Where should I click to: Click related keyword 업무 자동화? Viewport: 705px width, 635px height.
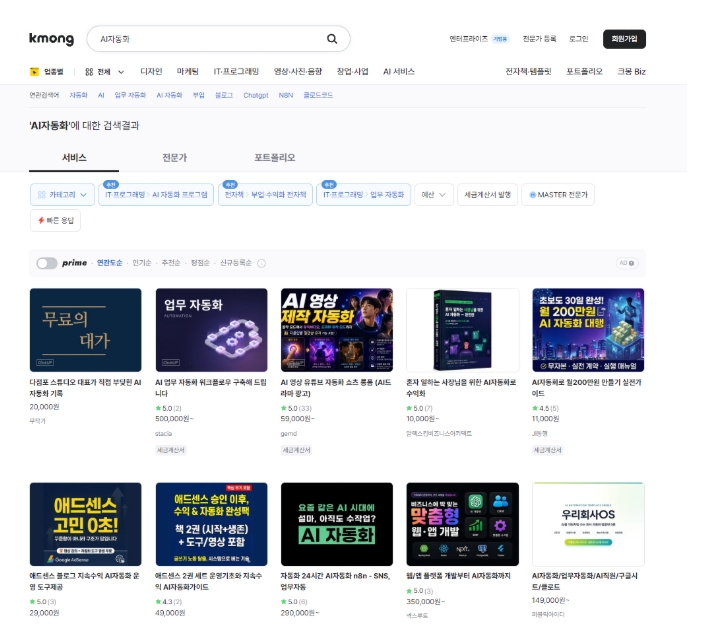pyautogui.click(x=130, y=95)
